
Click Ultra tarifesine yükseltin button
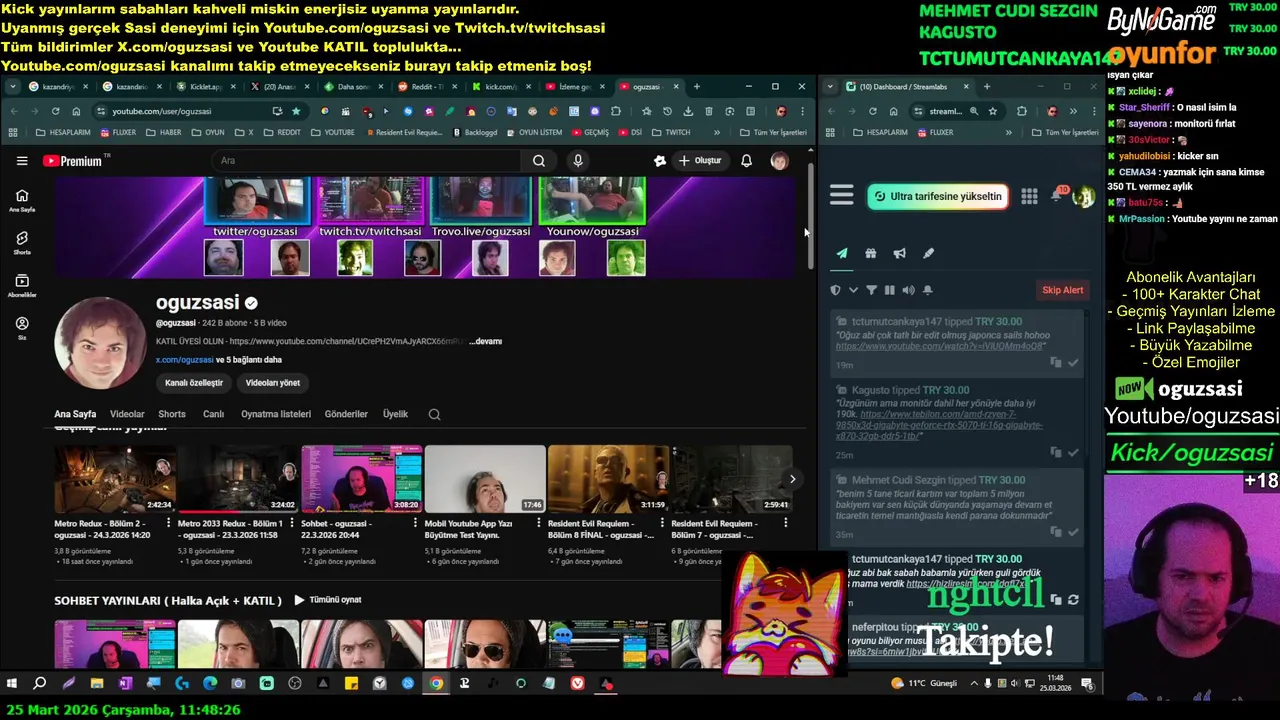[937, 197]
